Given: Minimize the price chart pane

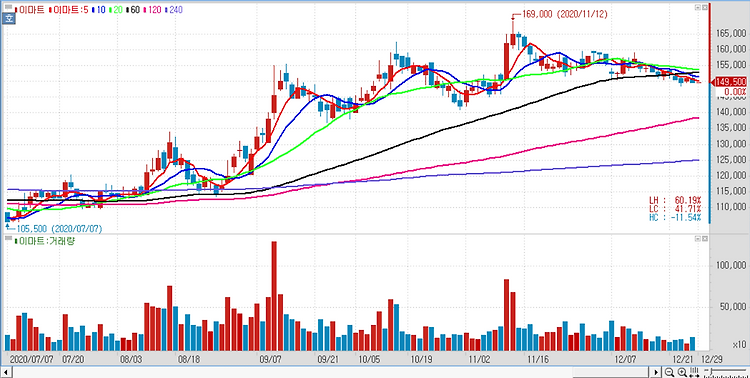Looking at the screenshot, I should click(x=698, y=7).
